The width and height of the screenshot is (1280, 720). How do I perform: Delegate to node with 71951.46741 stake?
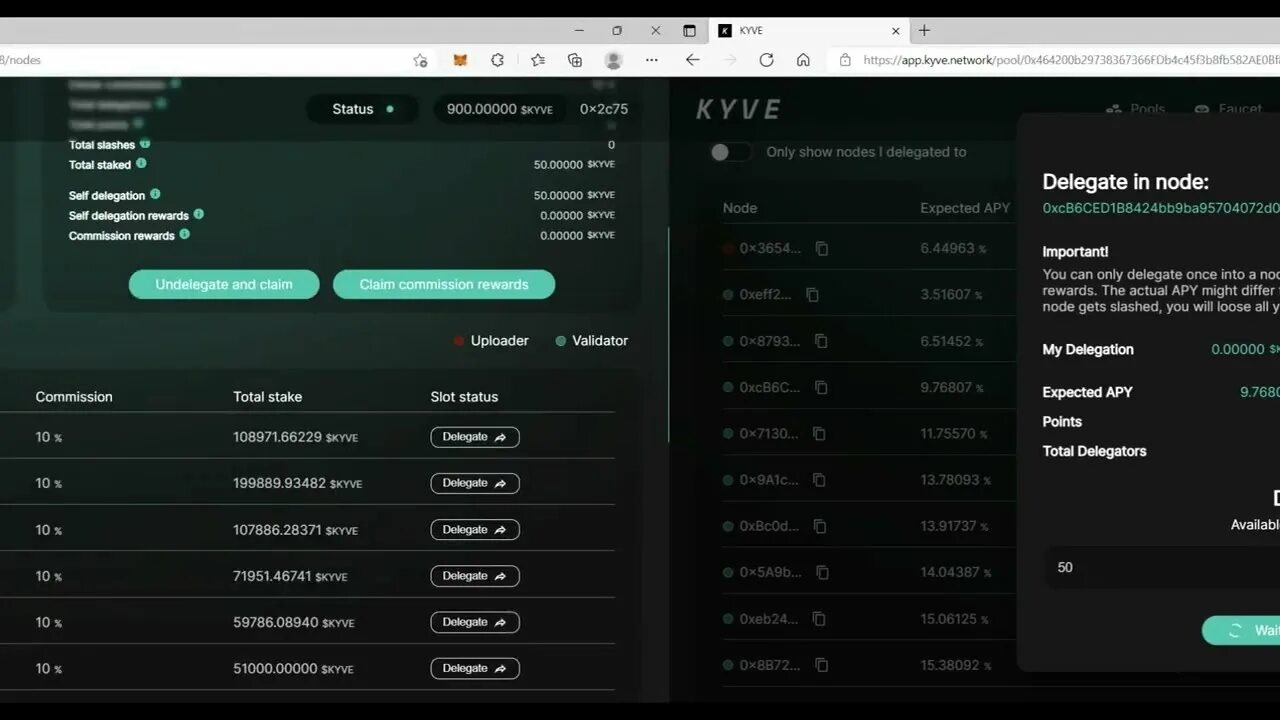(475, 576)
